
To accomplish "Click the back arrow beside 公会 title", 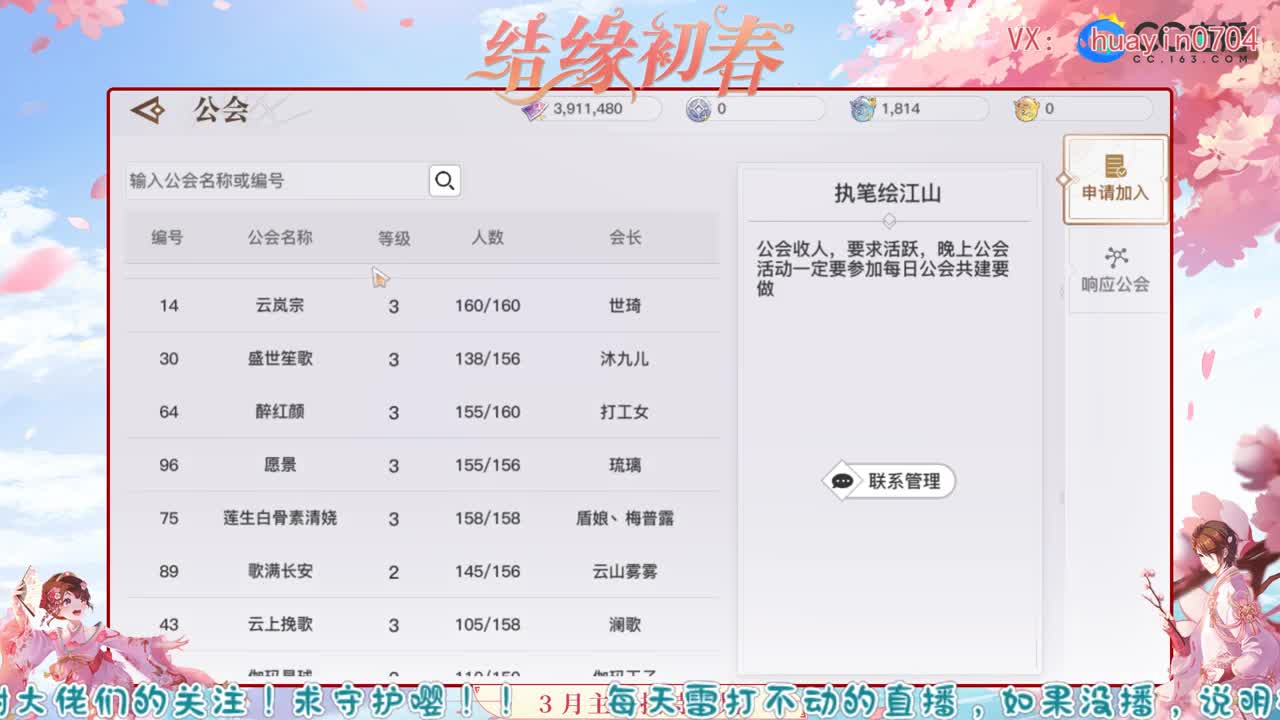I will (x=147, y=110).
